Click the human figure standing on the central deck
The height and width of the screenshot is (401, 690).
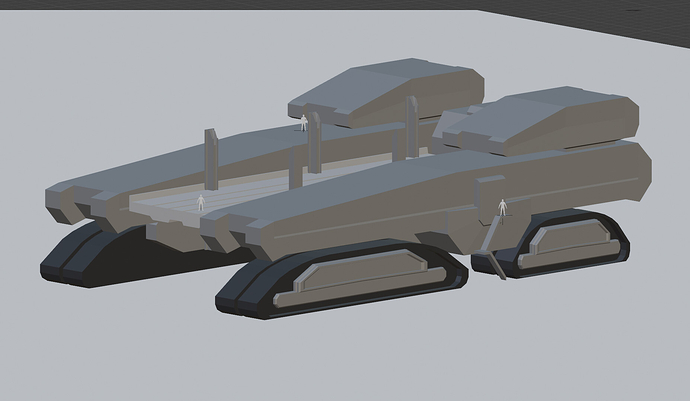tap(200, 202)
